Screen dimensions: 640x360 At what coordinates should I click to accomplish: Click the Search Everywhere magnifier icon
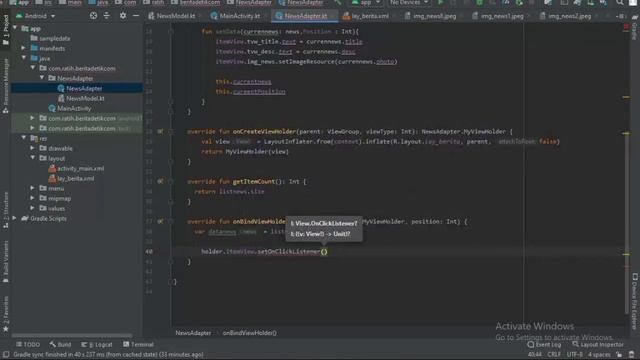pos(620,2)
